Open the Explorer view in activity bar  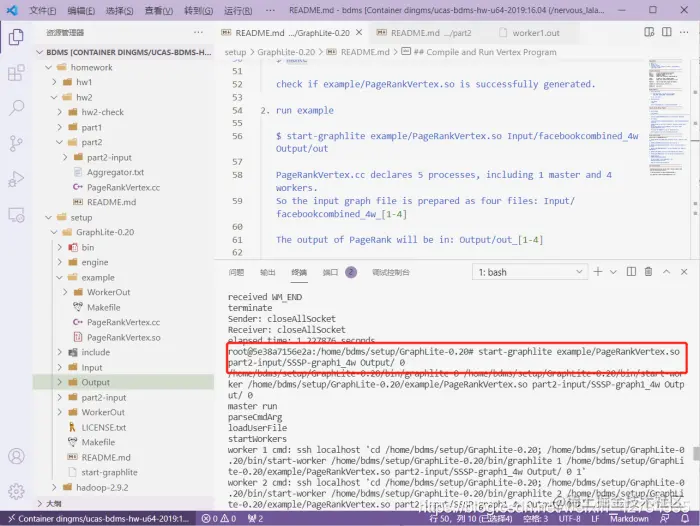(x=16, y=37)
